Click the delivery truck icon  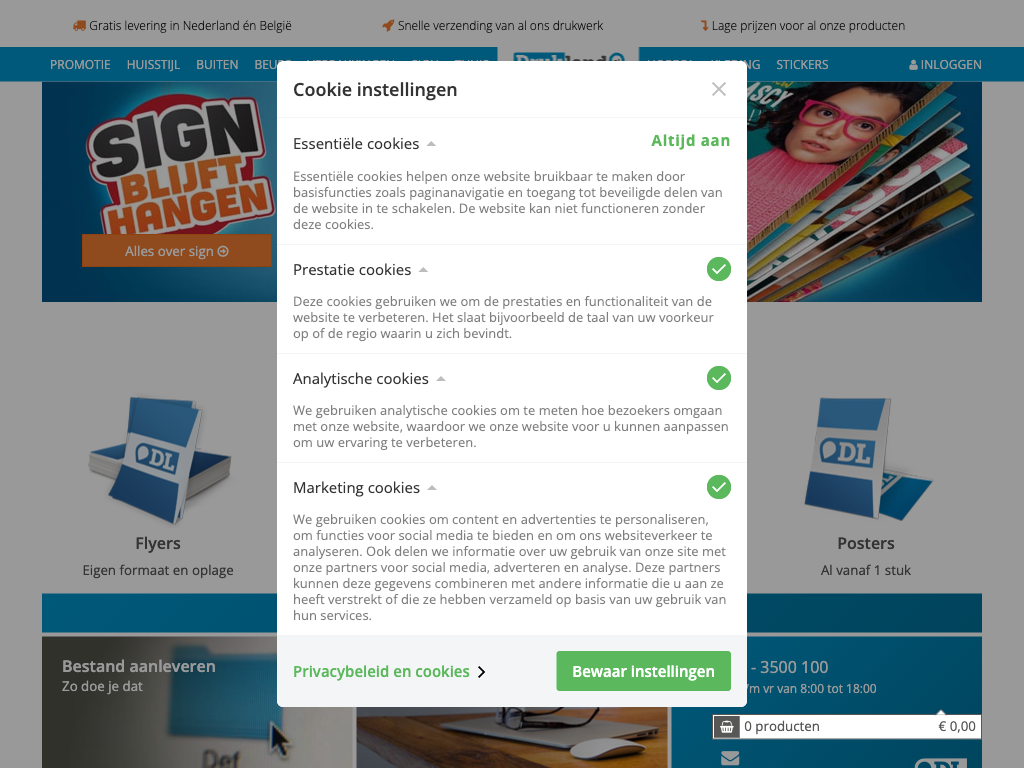[79, 25]
